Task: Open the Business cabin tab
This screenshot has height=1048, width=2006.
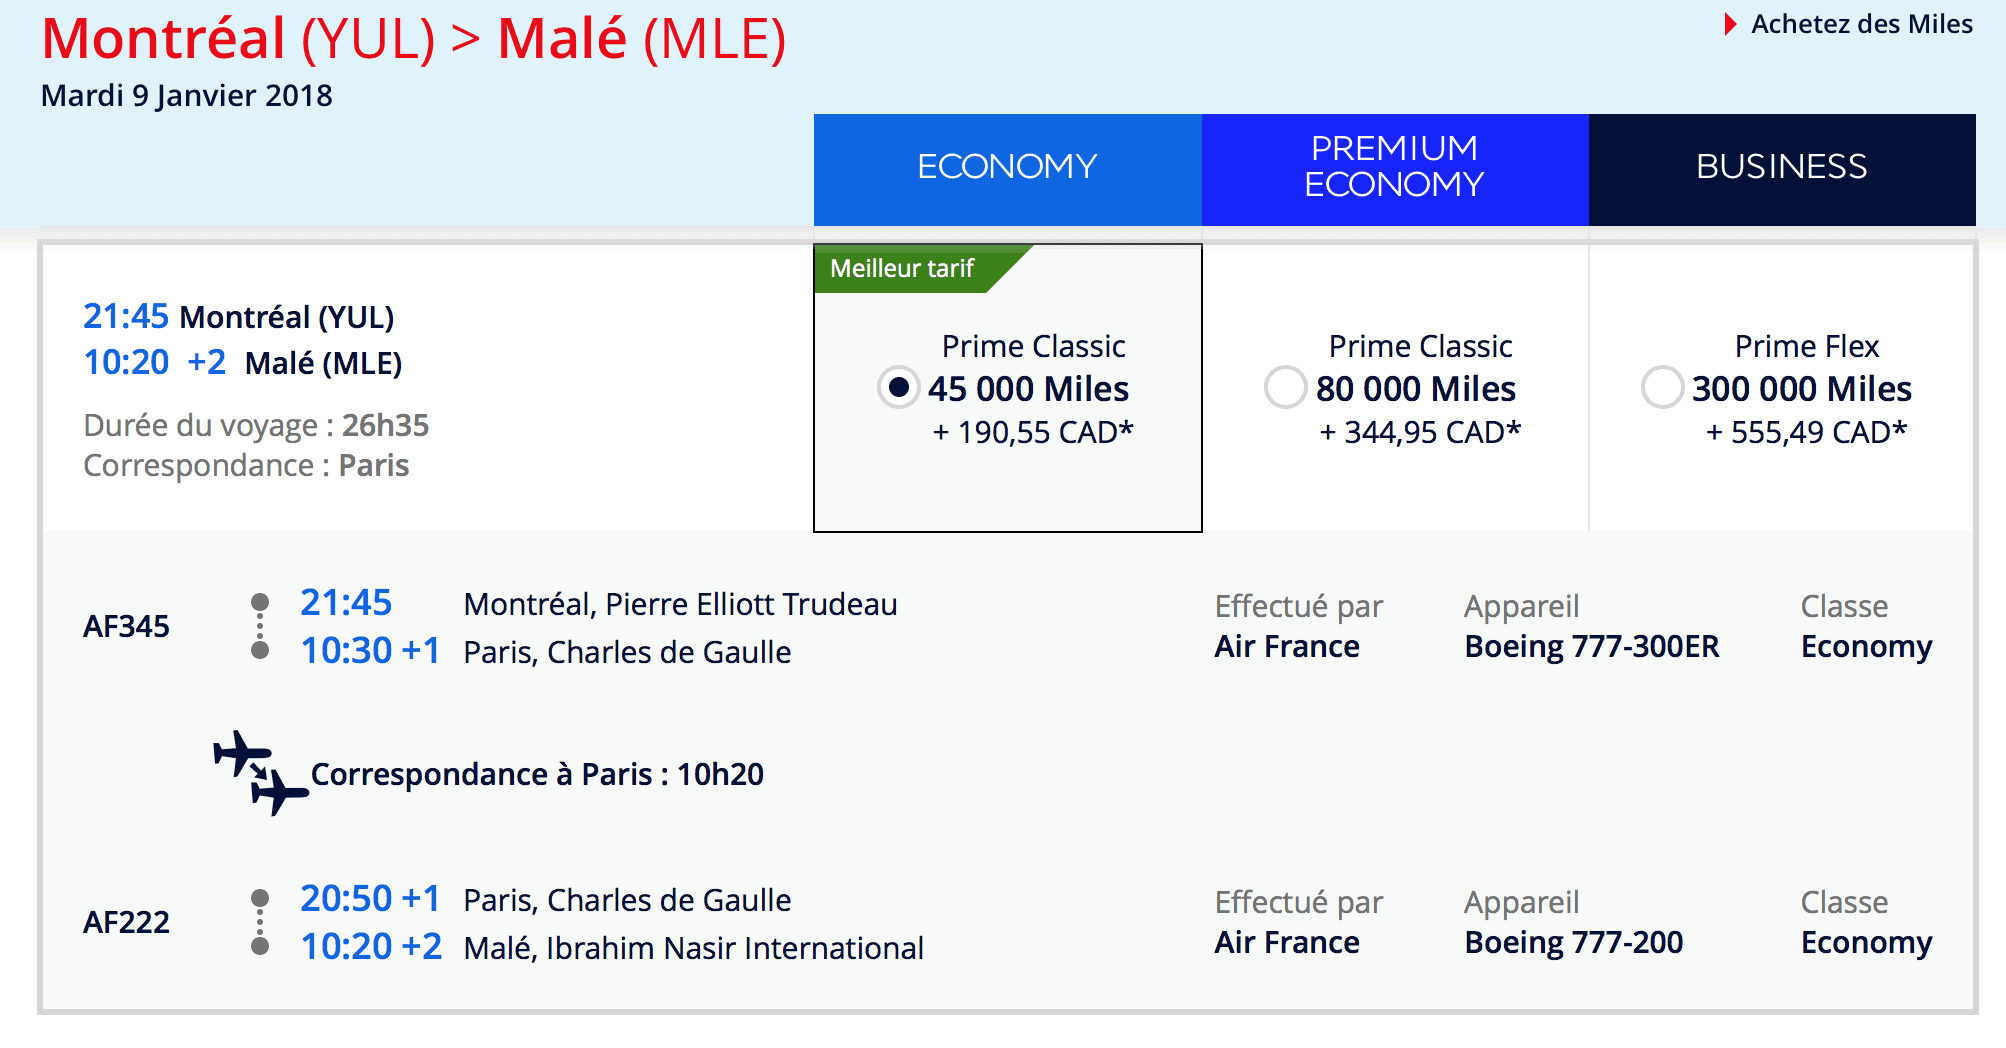Action: [x=1781, y=167]
